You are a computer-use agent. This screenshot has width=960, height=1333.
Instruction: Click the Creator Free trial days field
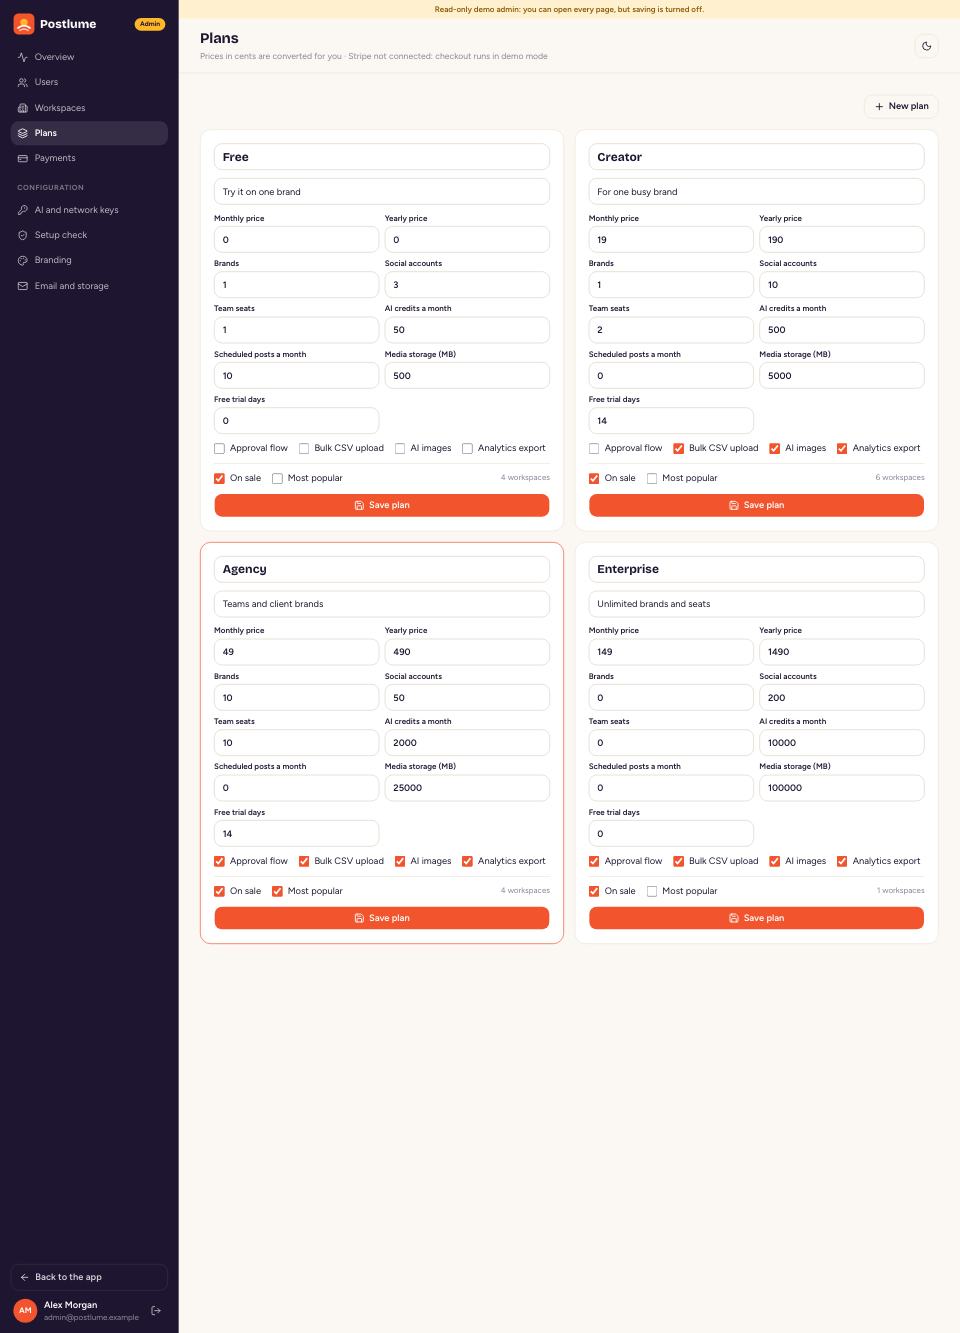click(x=671, y=421)
